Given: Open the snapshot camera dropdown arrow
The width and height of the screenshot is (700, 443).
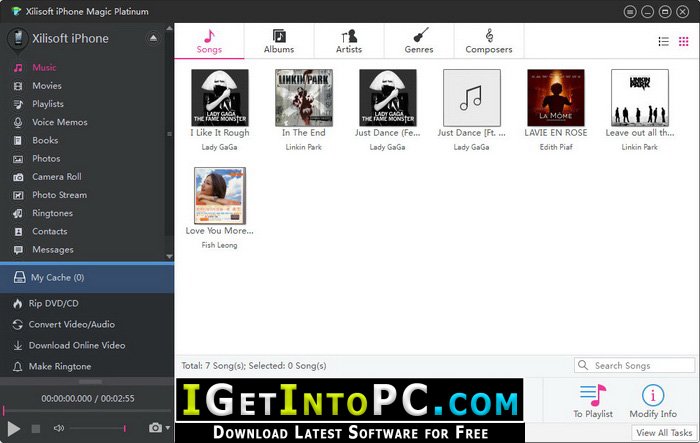Looking at the screenshot, I should pos(167,428).
